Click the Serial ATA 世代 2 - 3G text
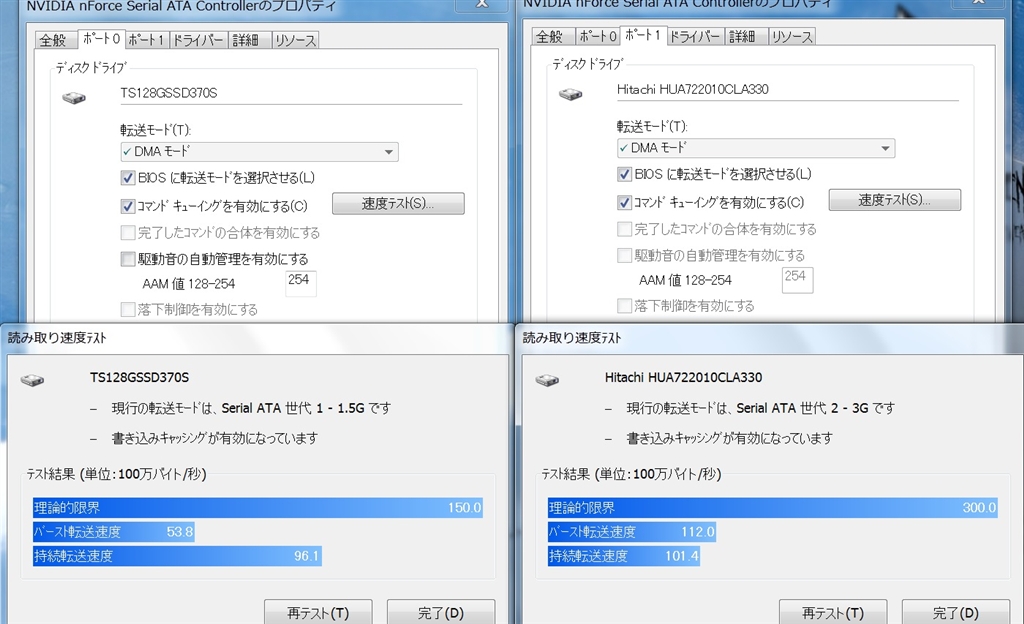Screen dimensions: 1024x624 803,409
